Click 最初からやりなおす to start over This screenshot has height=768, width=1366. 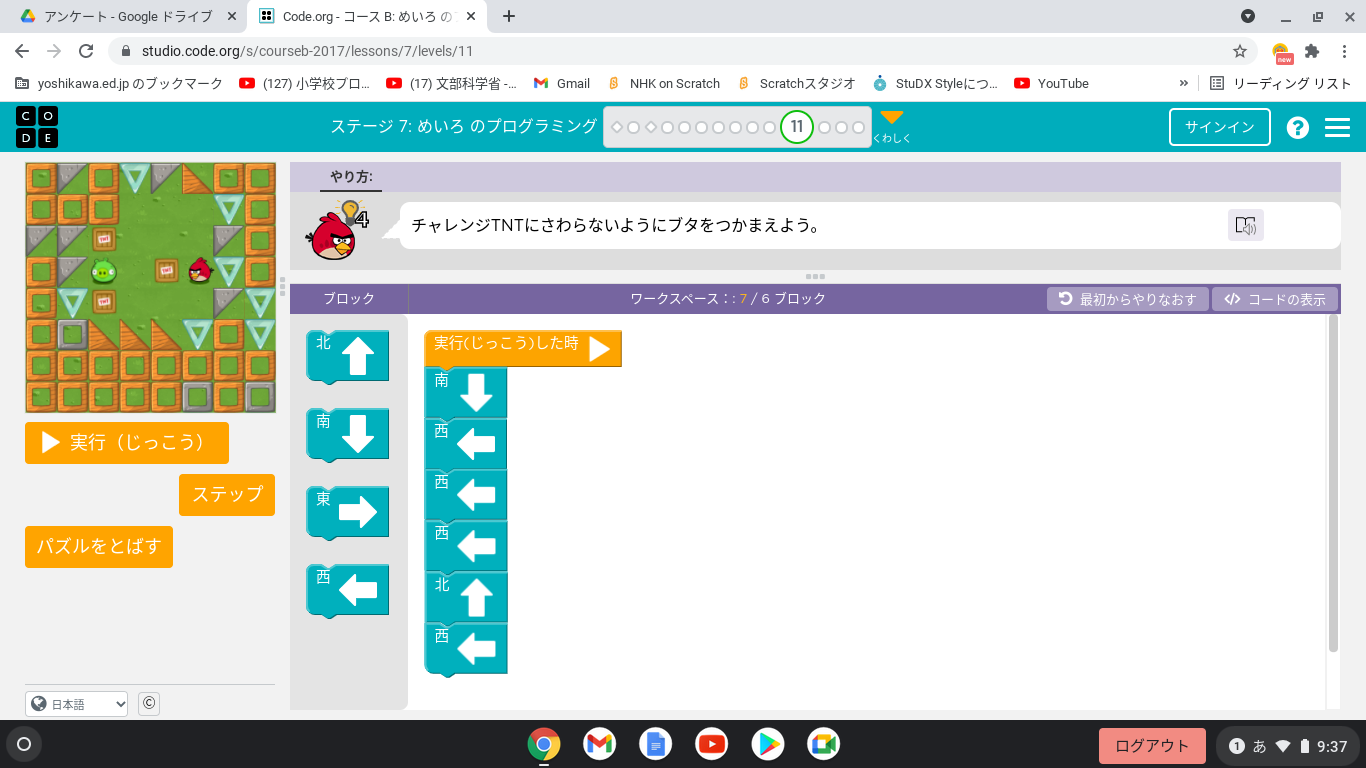click(x=1128, y=299)
